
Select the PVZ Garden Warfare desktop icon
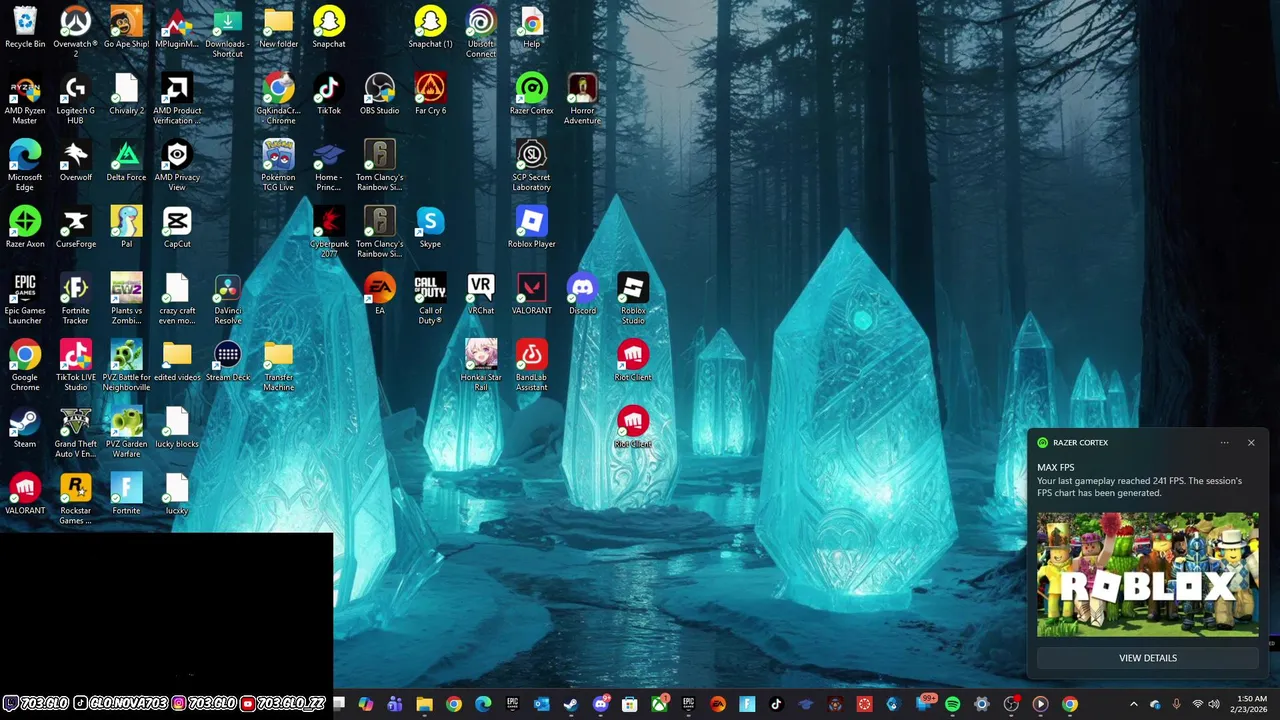126,432
